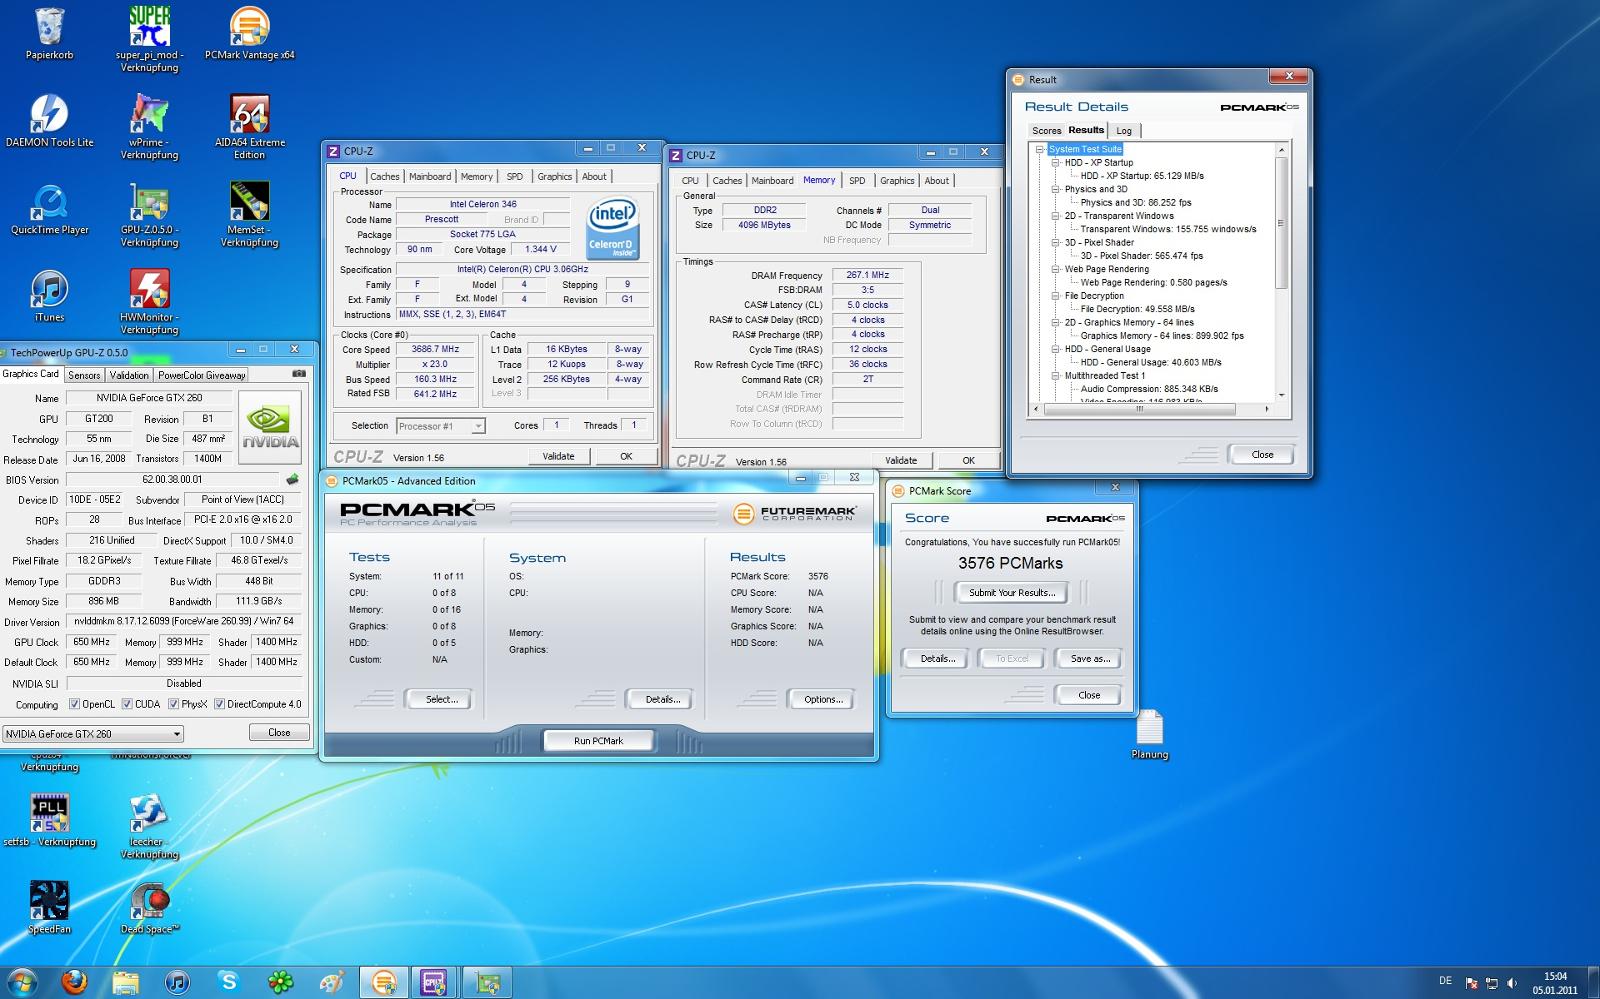Open iTunes taskbar icon
Screen dimensions: 1600x999
point(177,982)
